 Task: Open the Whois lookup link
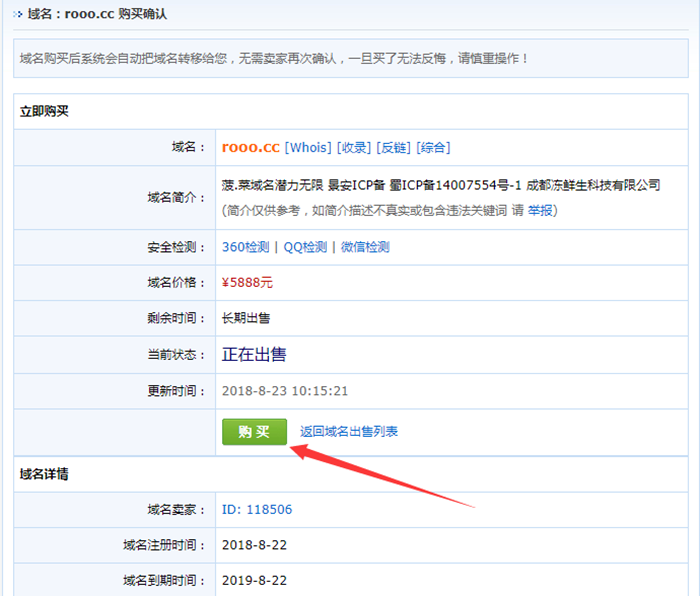pos(308,147)
